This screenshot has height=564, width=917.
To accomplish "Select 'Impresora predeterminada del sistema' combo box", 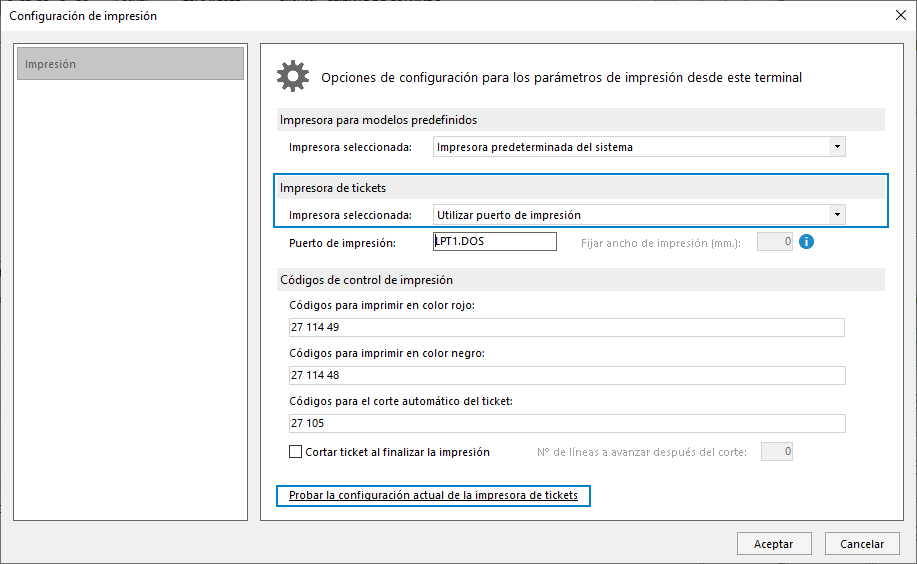I will [x=639, y=147].
